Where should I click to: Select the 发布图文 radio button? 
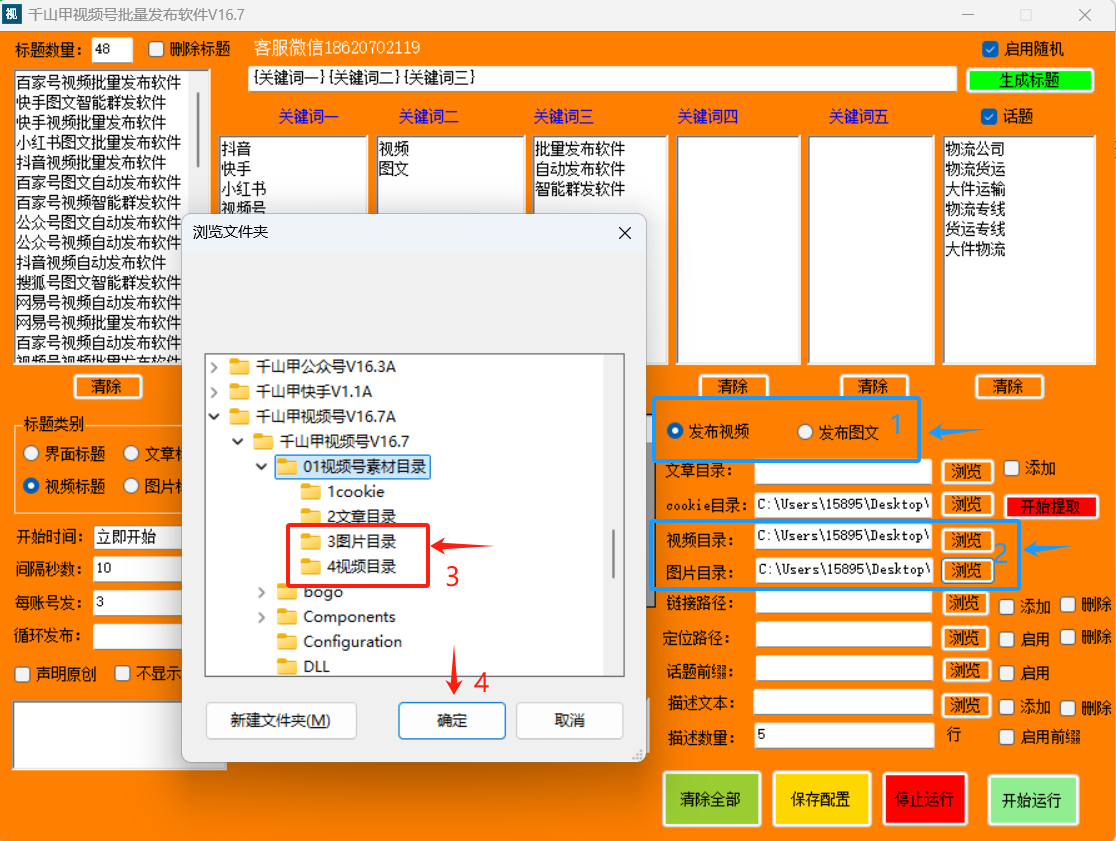805,432
